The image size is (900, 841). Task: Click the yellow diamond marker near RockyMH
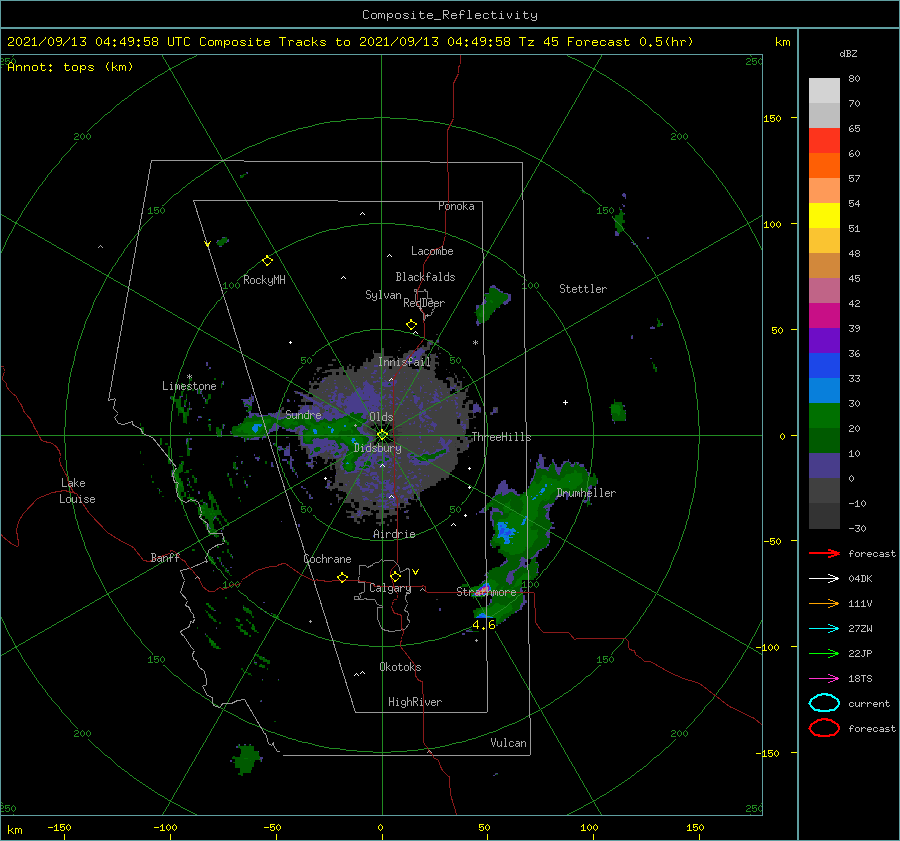(267, 261)
